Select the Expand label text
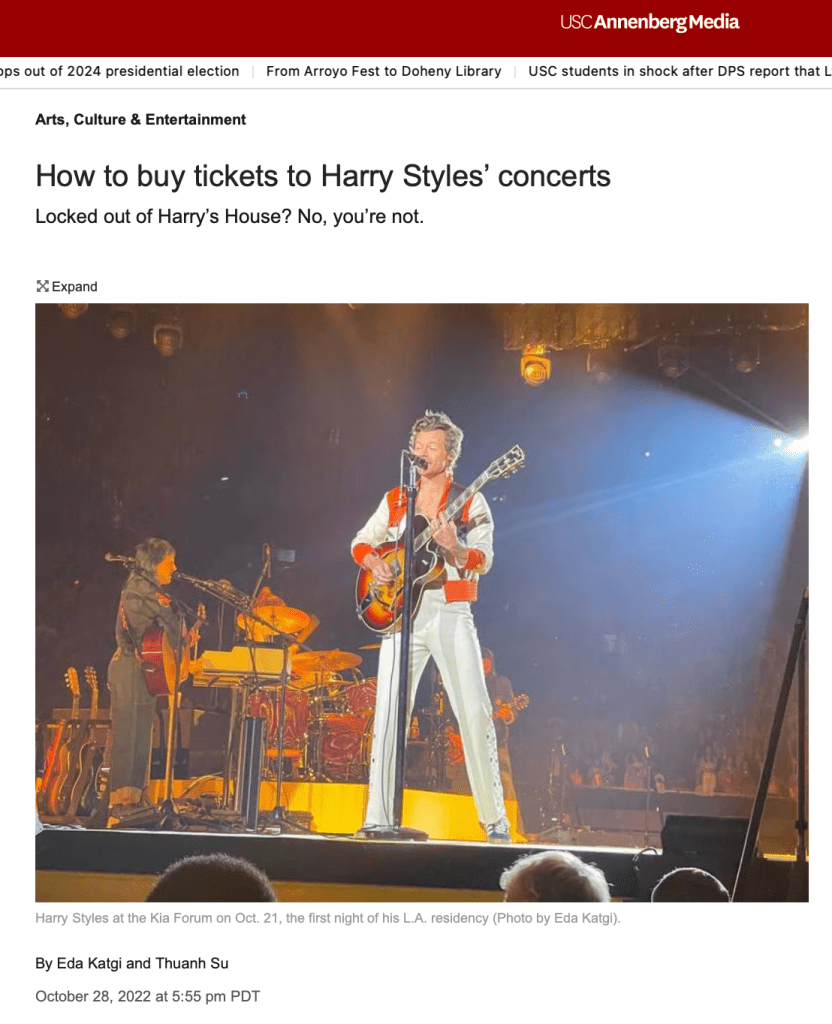The width and height of the screenshot is (832, 1024). coord(74,287)
